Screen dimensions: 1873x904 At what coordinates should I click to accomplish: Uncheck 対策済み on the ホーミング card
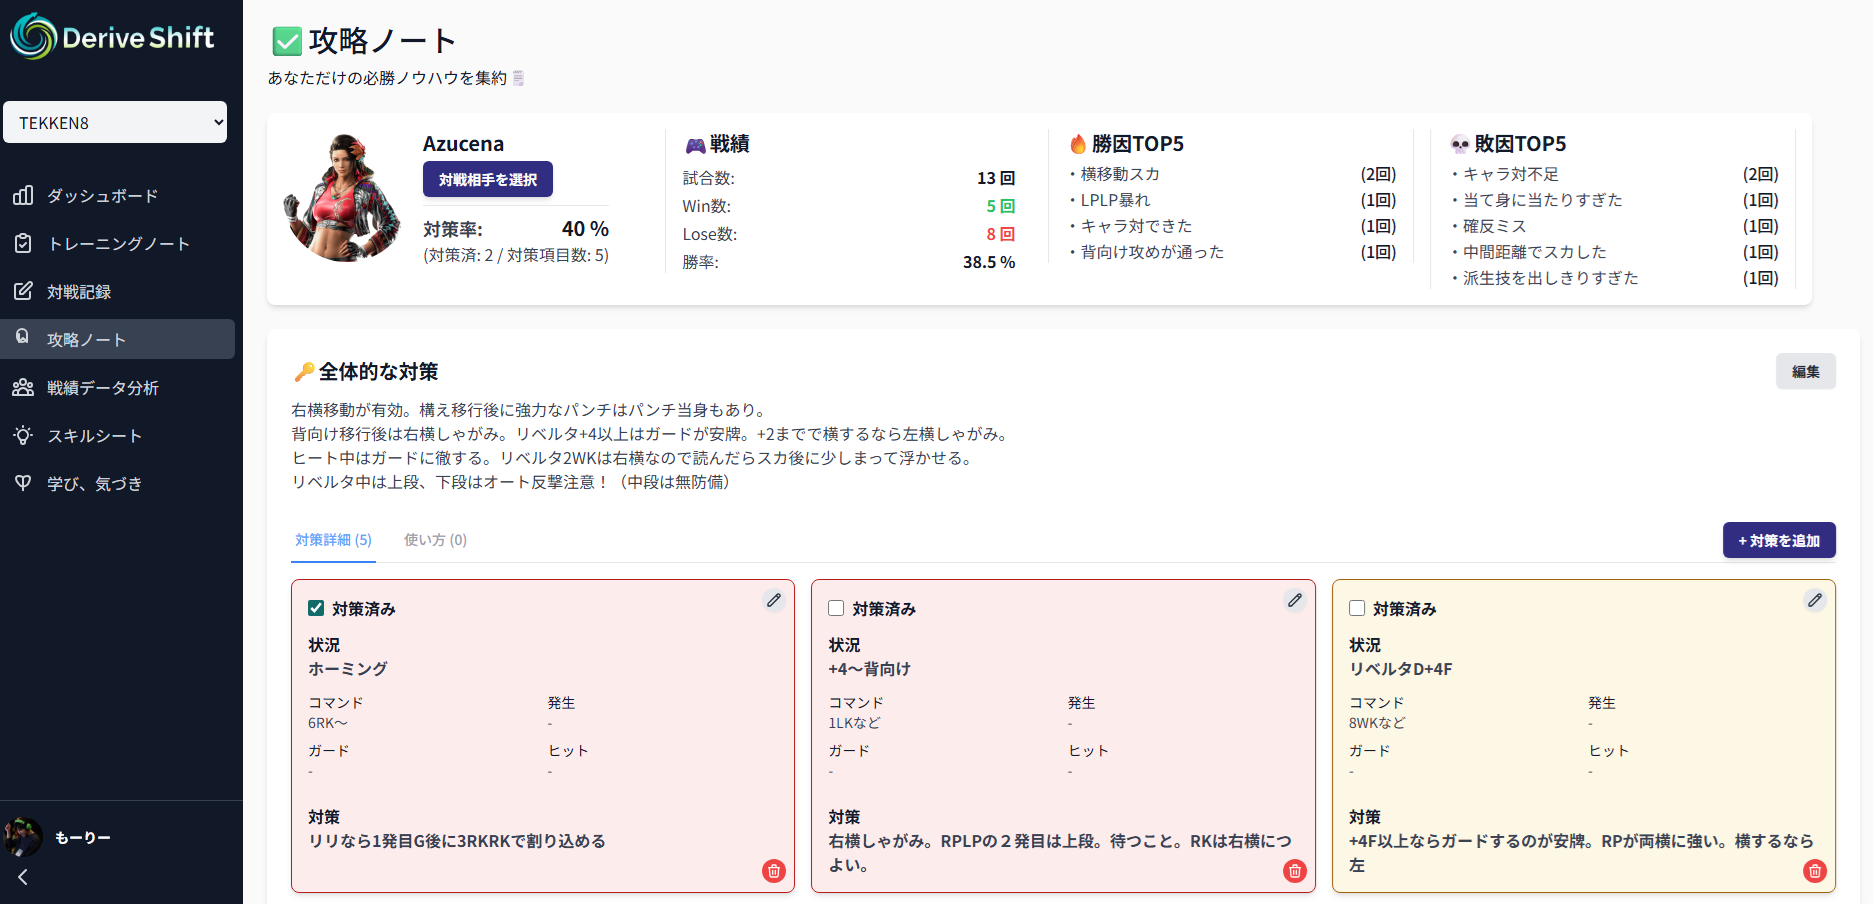pos(316,608)
